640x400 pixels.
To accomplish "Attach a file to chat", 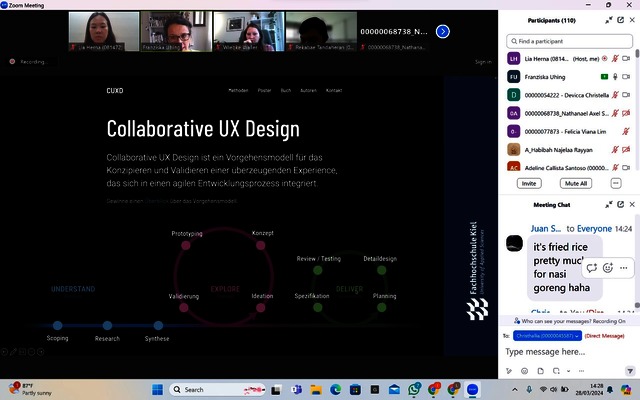I will (x=540, y=371).
